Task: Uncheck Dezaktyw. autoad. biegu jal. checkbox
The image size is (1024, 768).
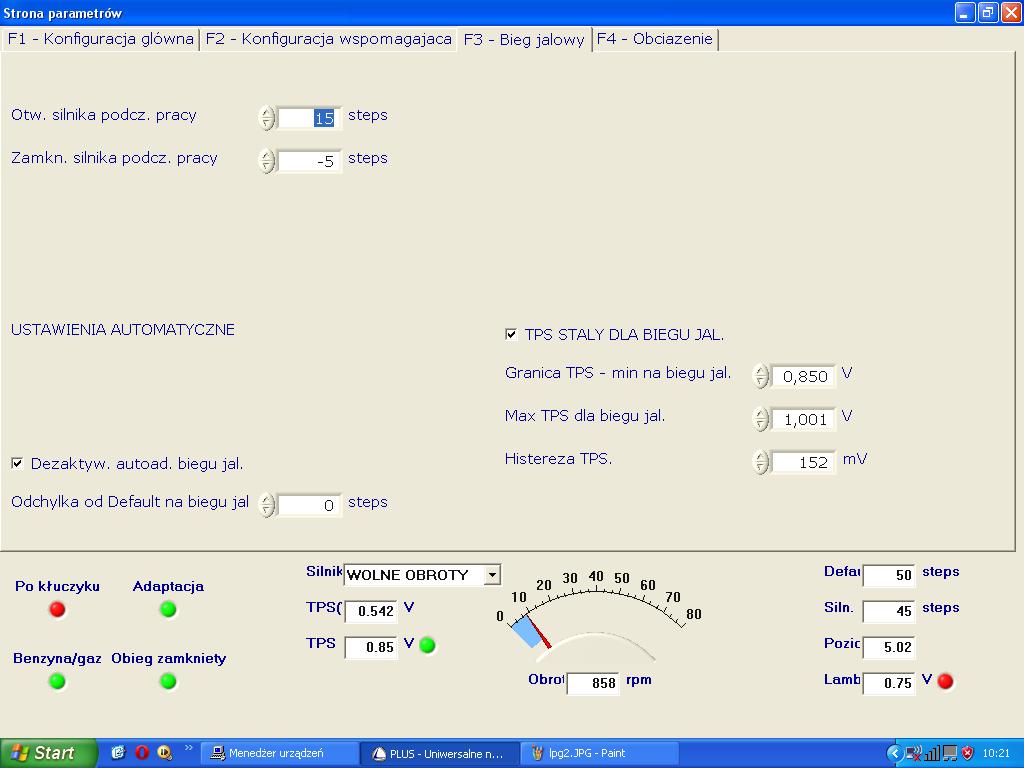Action: tap(17, 464)
